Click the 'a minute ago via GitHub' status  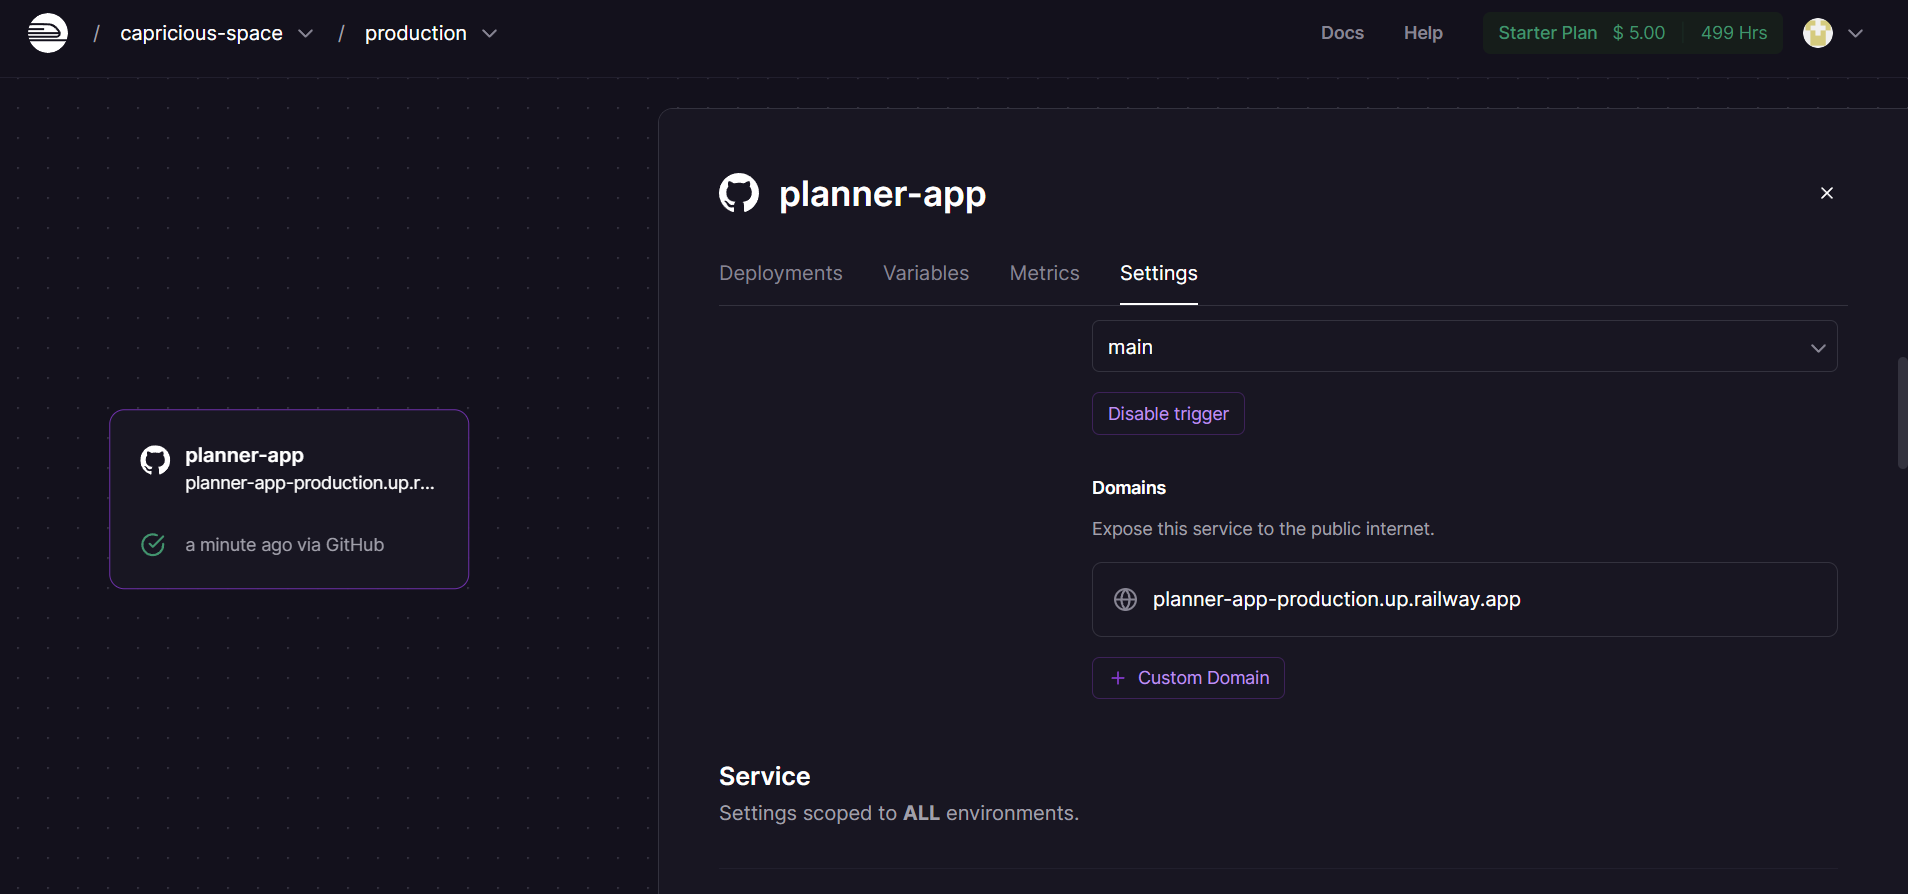pos(284,545)
